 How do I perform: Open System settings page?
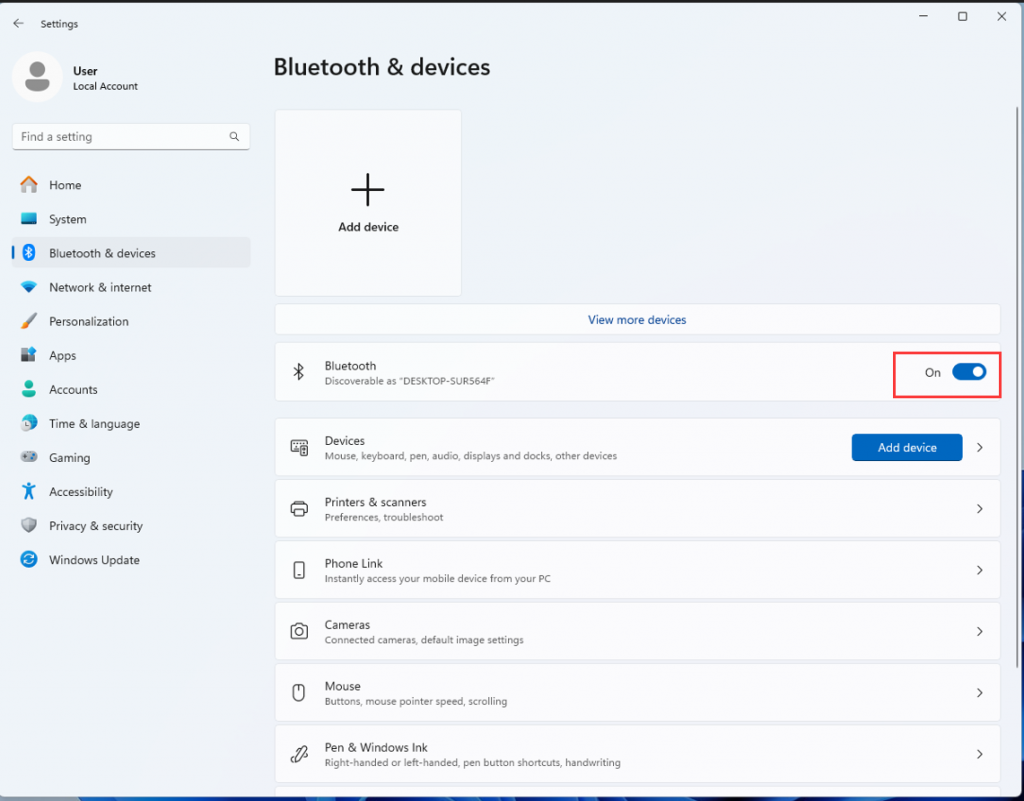(x=131, y=219)
